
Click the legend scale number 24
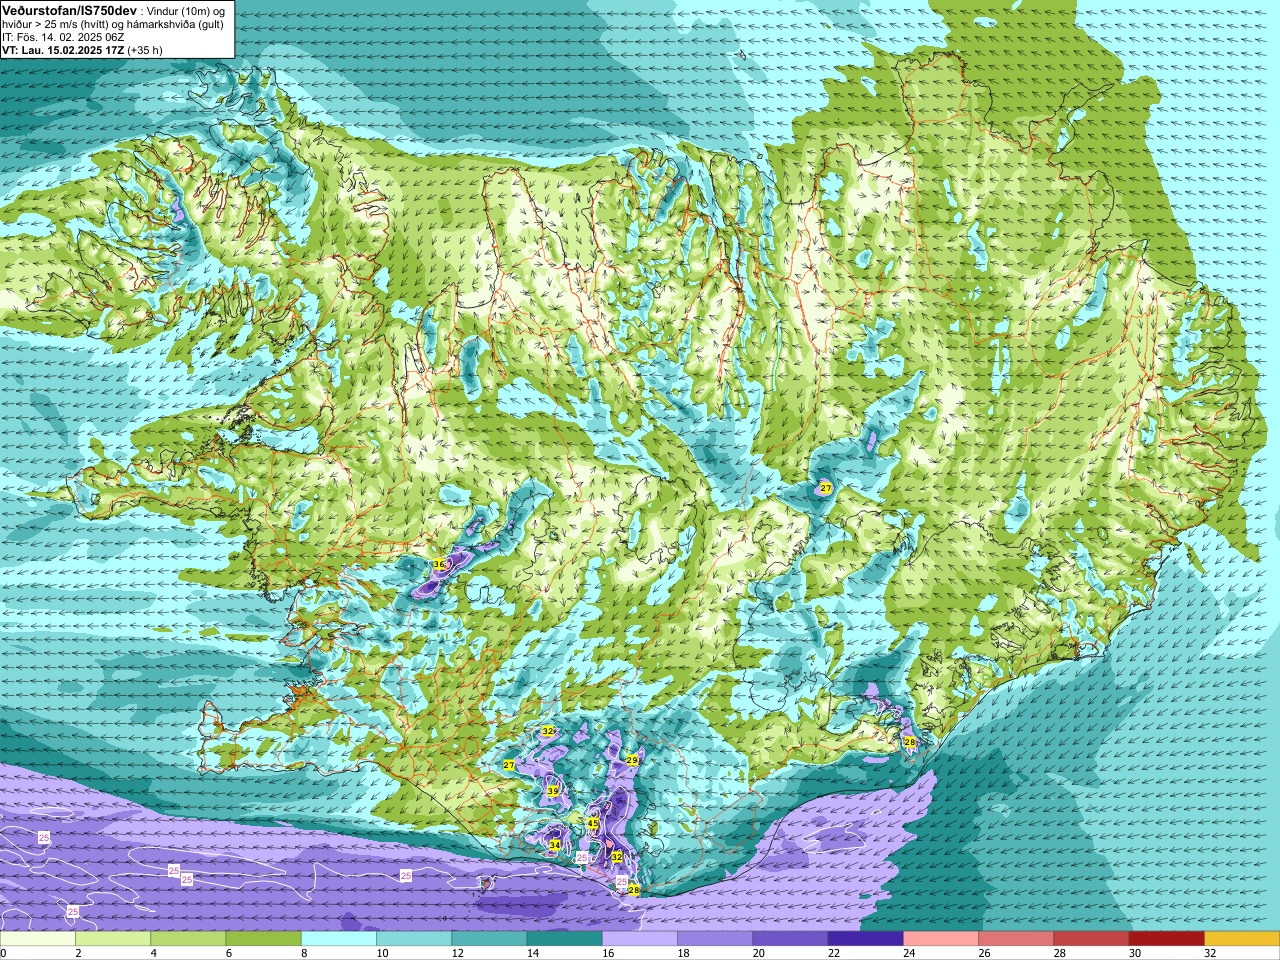click(908, 953)
